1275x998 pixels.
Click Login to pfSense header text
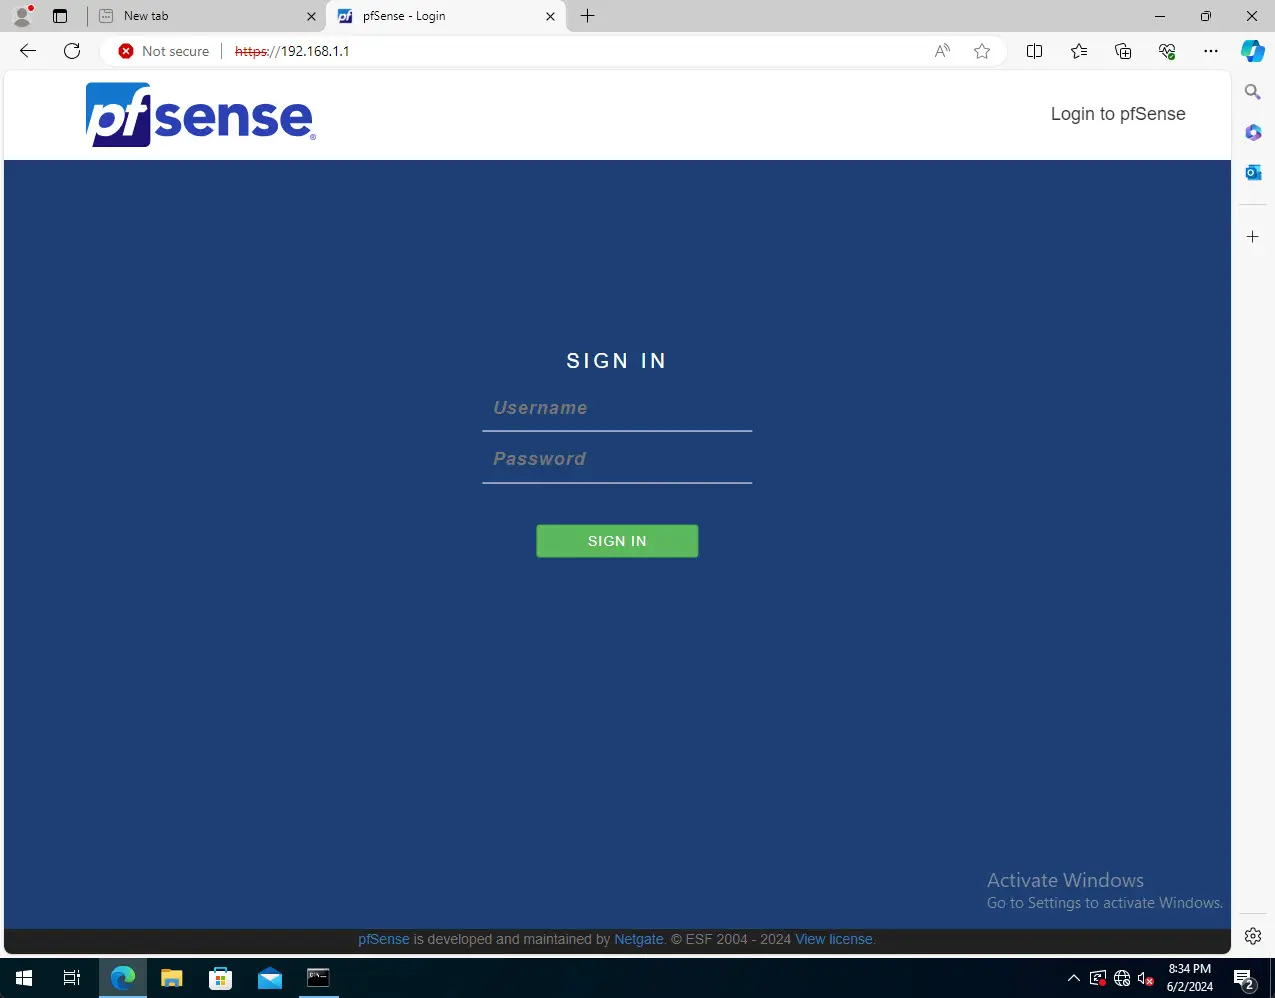tap(1118, 114)
